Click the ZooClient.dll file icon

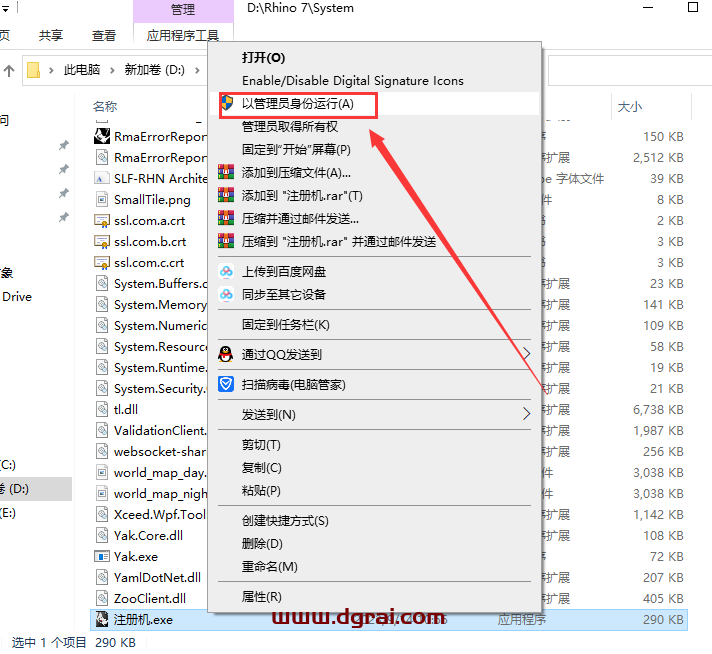[x=102, y=598]
